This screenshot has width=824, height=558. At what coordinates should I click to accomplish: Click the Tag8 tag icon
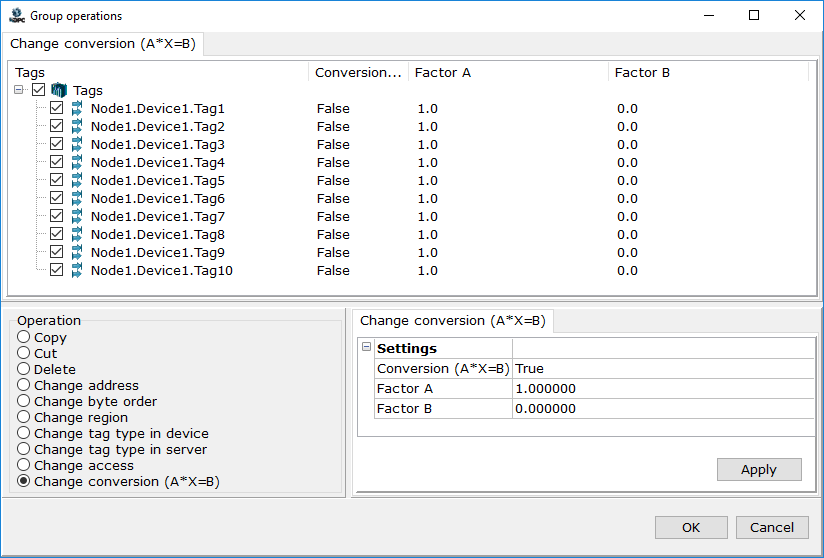[77, 234]
